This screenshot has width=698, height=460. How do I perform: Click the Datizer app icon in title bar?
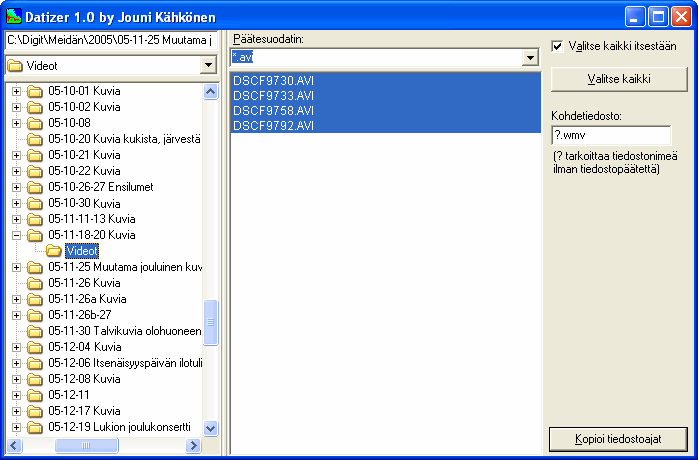13,16
